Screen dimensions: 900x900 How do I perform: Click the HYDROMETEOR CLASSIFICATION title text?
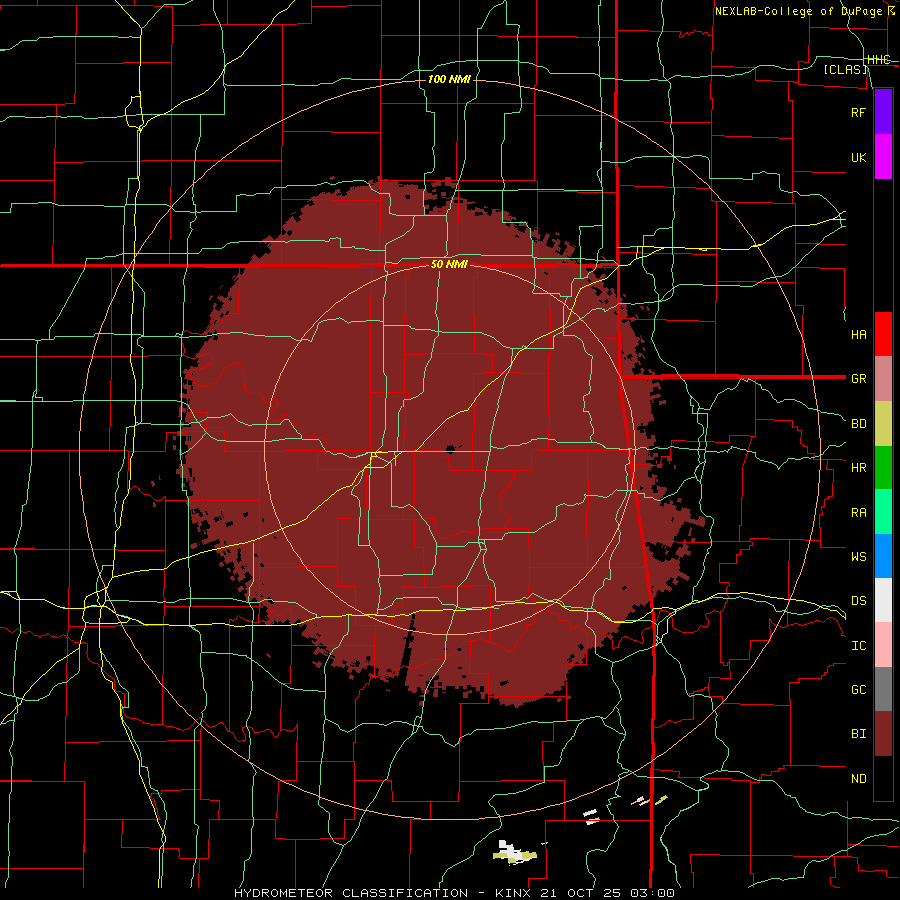[x=351, y=893]
